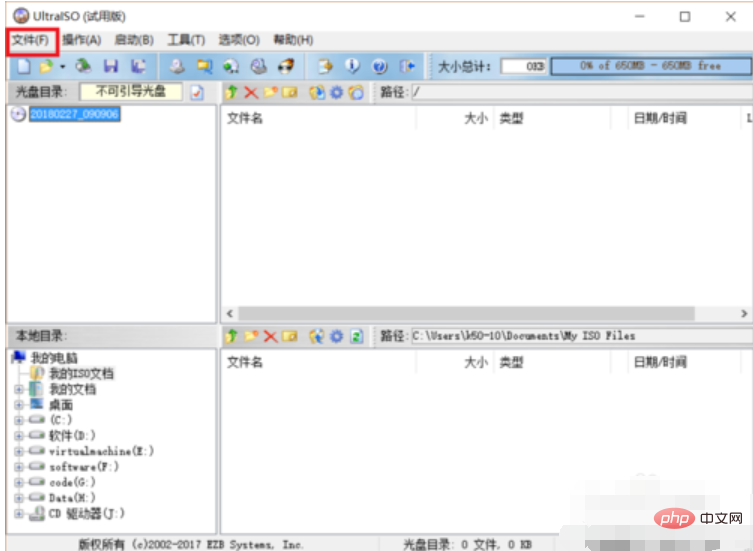
Task: Click the open CD/DVD disc toolbar icon
Action: (83, 66)
